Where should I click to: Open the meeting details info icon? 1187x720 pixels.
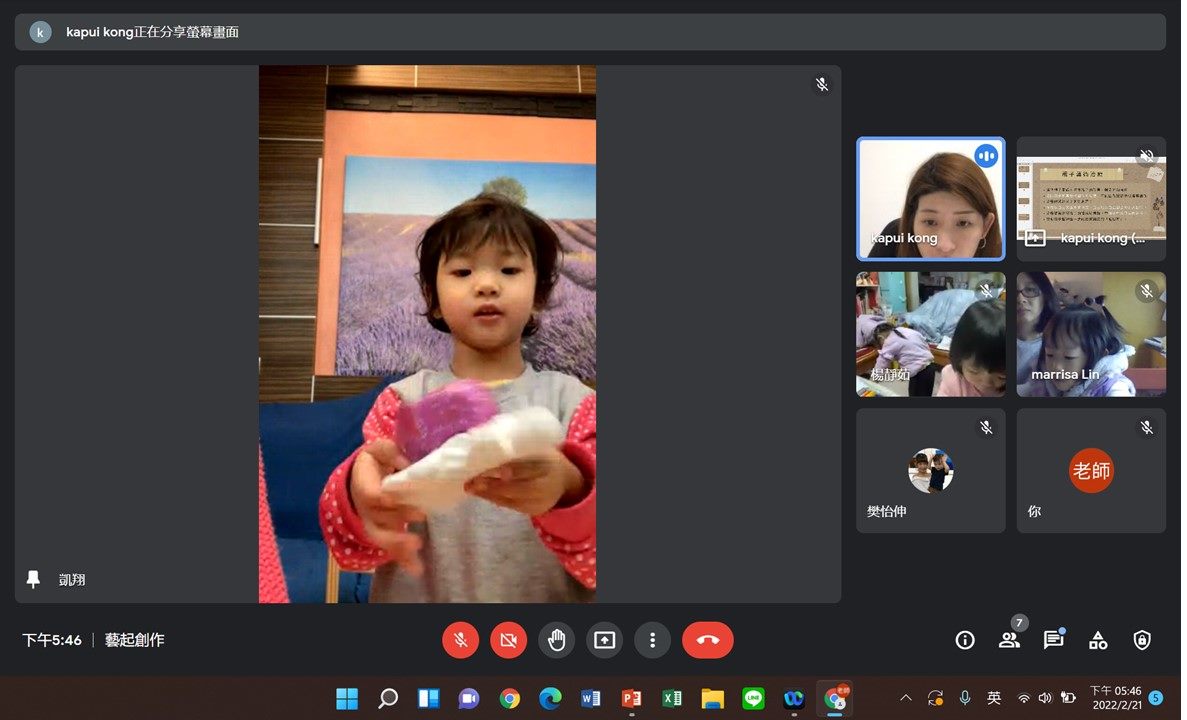click(965, 640)
